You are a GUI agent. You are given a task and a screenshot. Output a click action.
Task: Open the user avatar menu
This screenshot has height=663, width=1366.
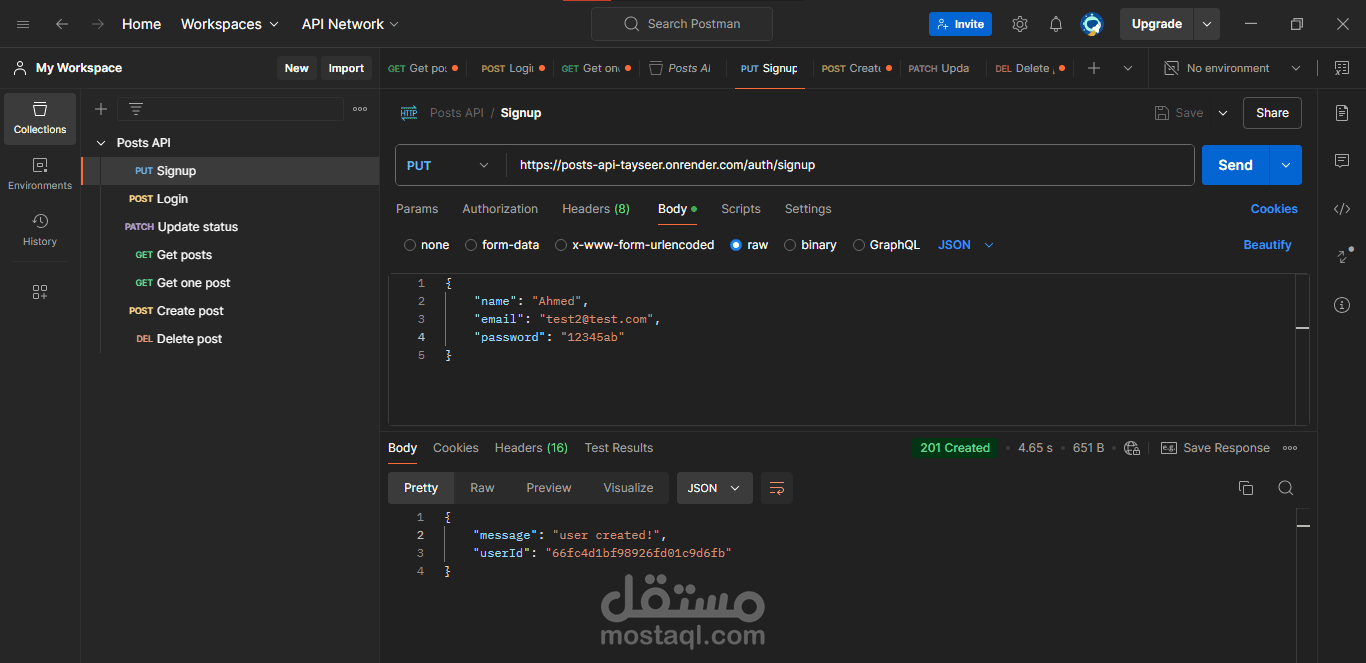pyautogui.click(x=1092, y=24)
